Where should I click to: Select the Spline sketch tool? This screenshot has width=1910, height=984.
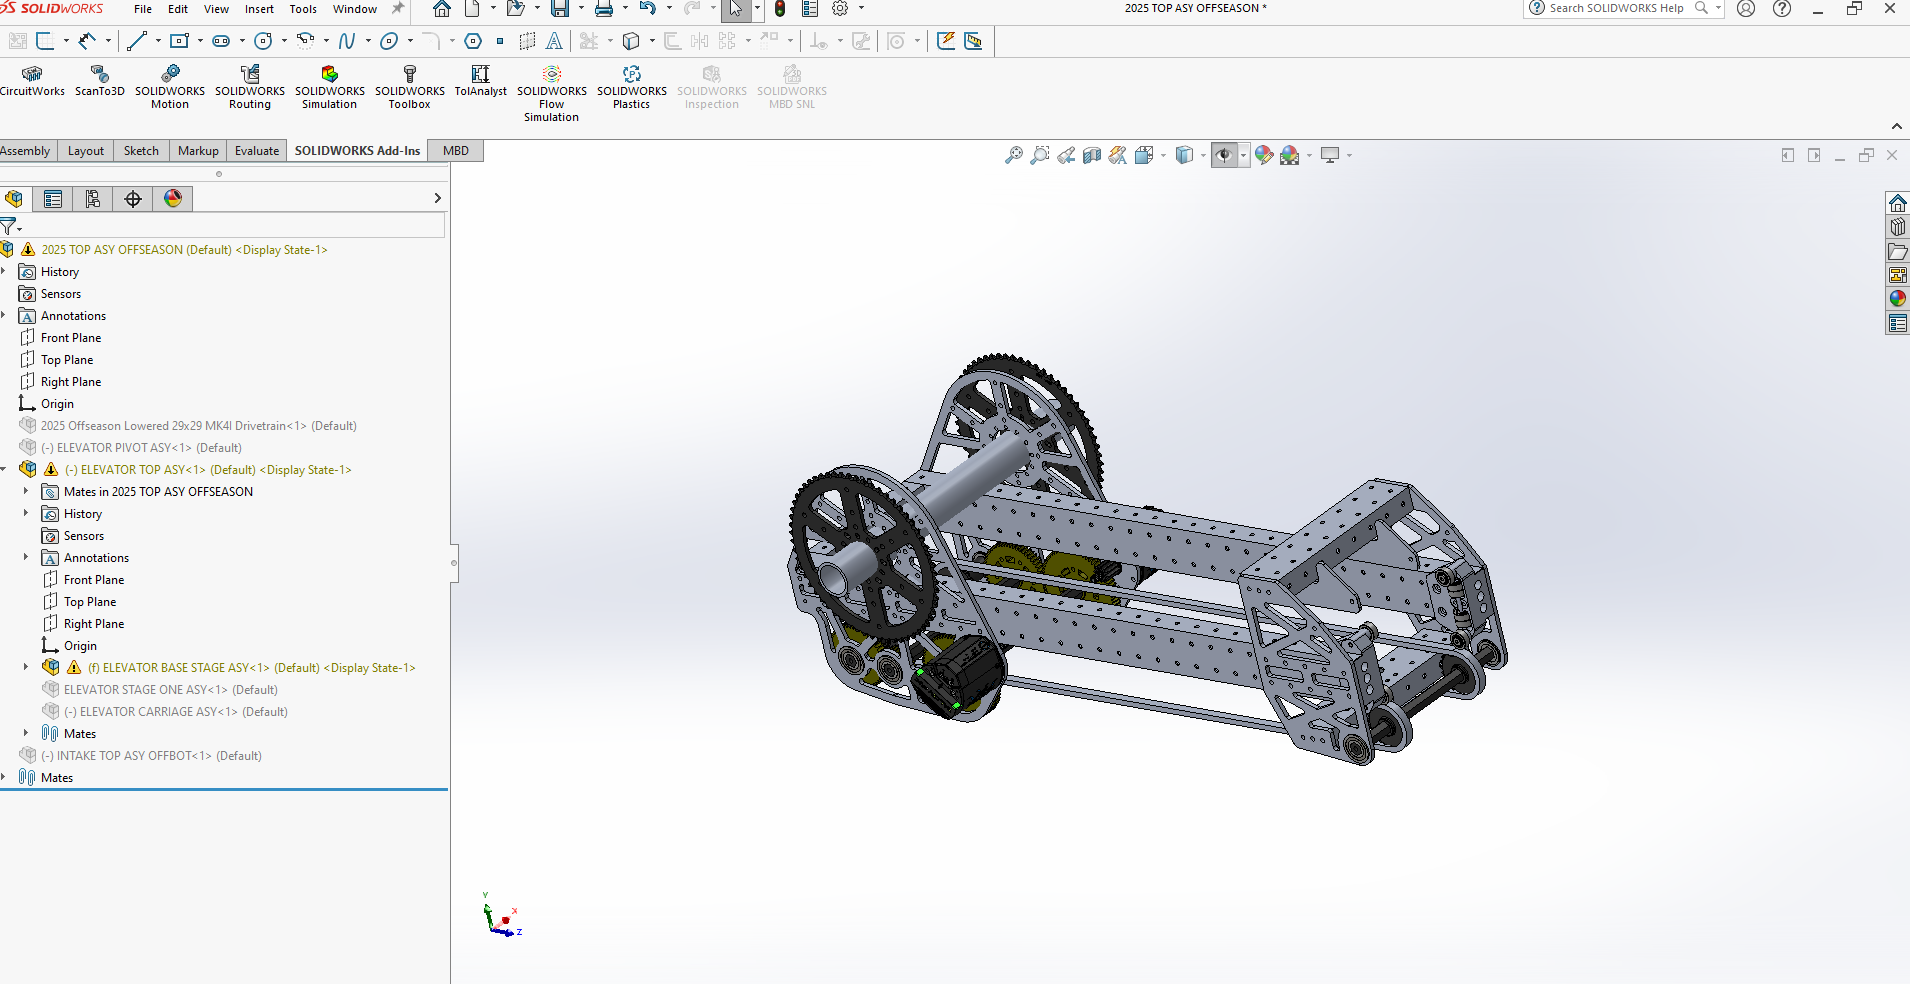pyautogui.click(x=347, y=41)
